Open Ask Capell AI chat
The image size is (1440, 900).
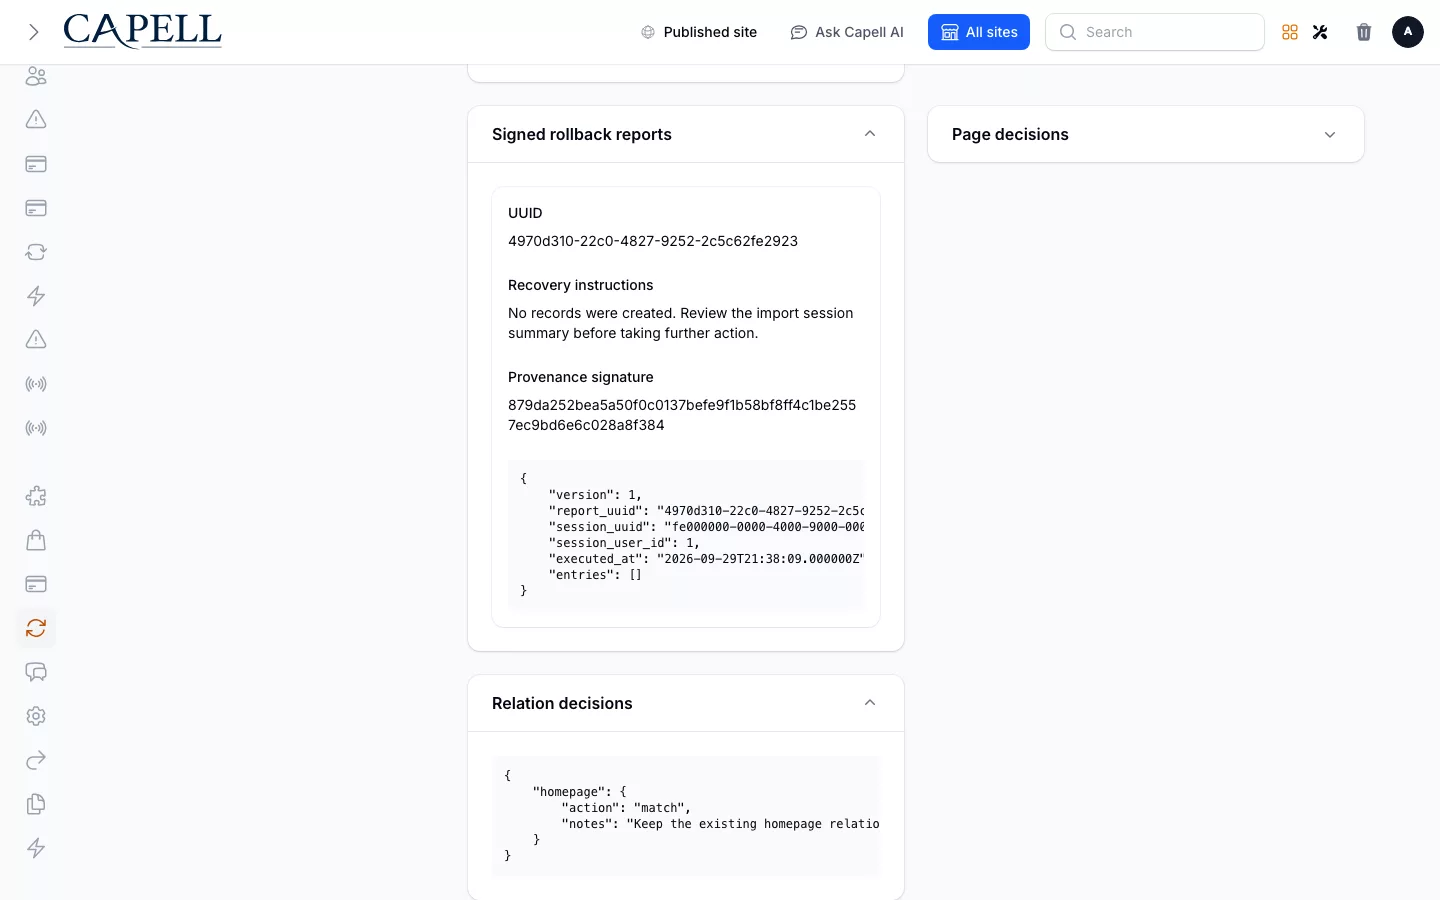(x=847, y=32)
